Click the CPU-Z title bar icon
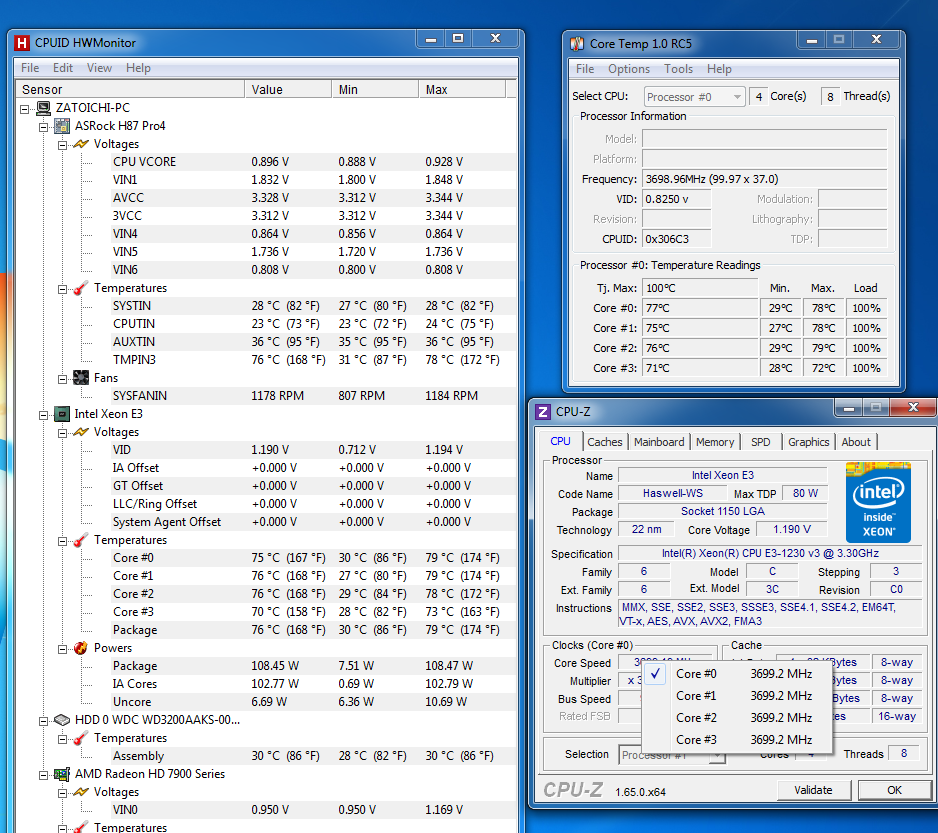Image resolution: width=938 pixels, height=833 pixels. (x=543, y=412)
